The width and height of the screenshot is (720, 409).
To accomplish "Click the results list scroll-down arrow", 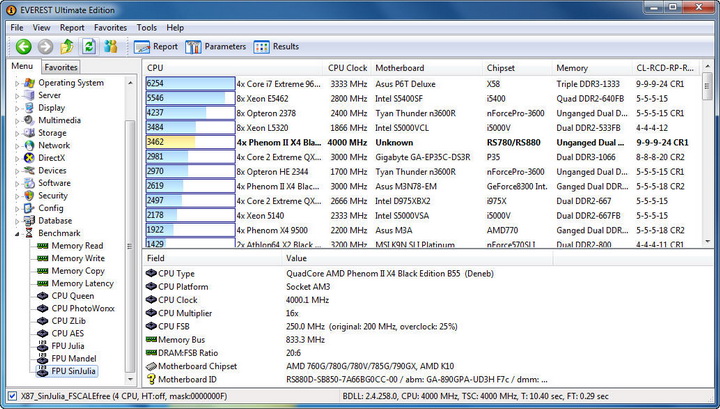I will click(x=707, y=241).
